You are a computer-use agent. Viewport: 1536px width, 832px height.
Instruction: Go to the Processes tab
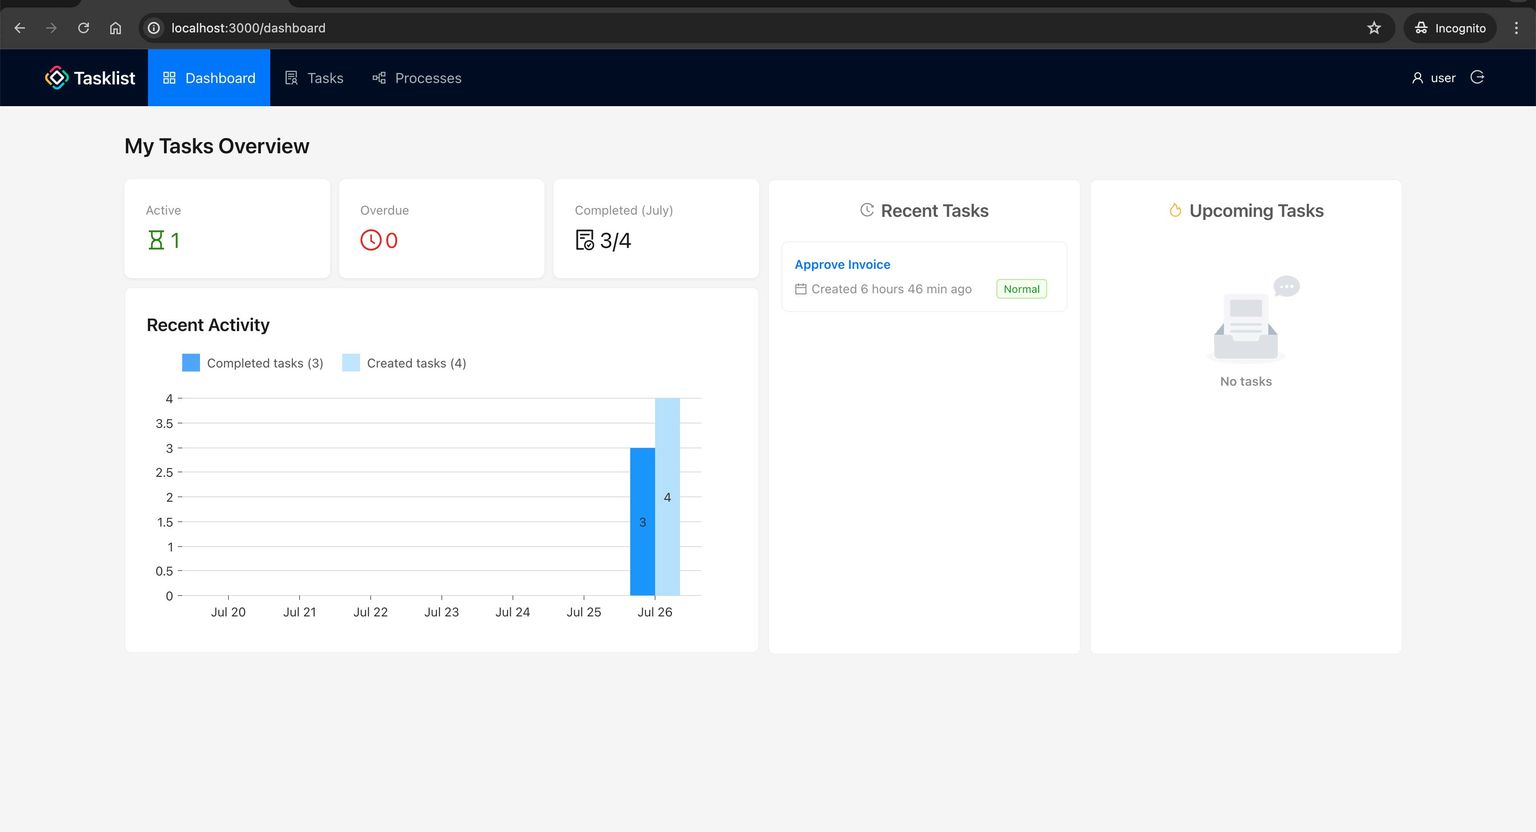417,78
